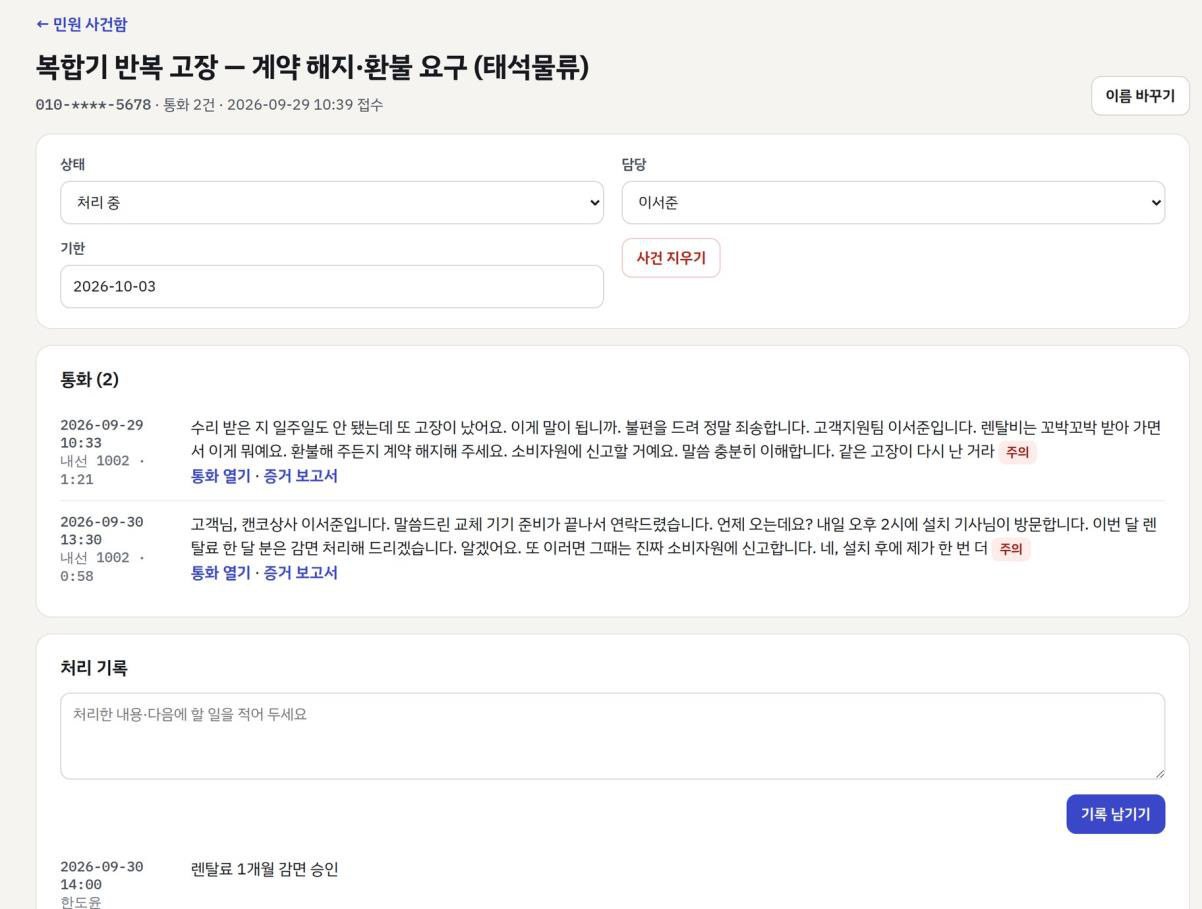Click the 기한 label

[x=72, y=248]
